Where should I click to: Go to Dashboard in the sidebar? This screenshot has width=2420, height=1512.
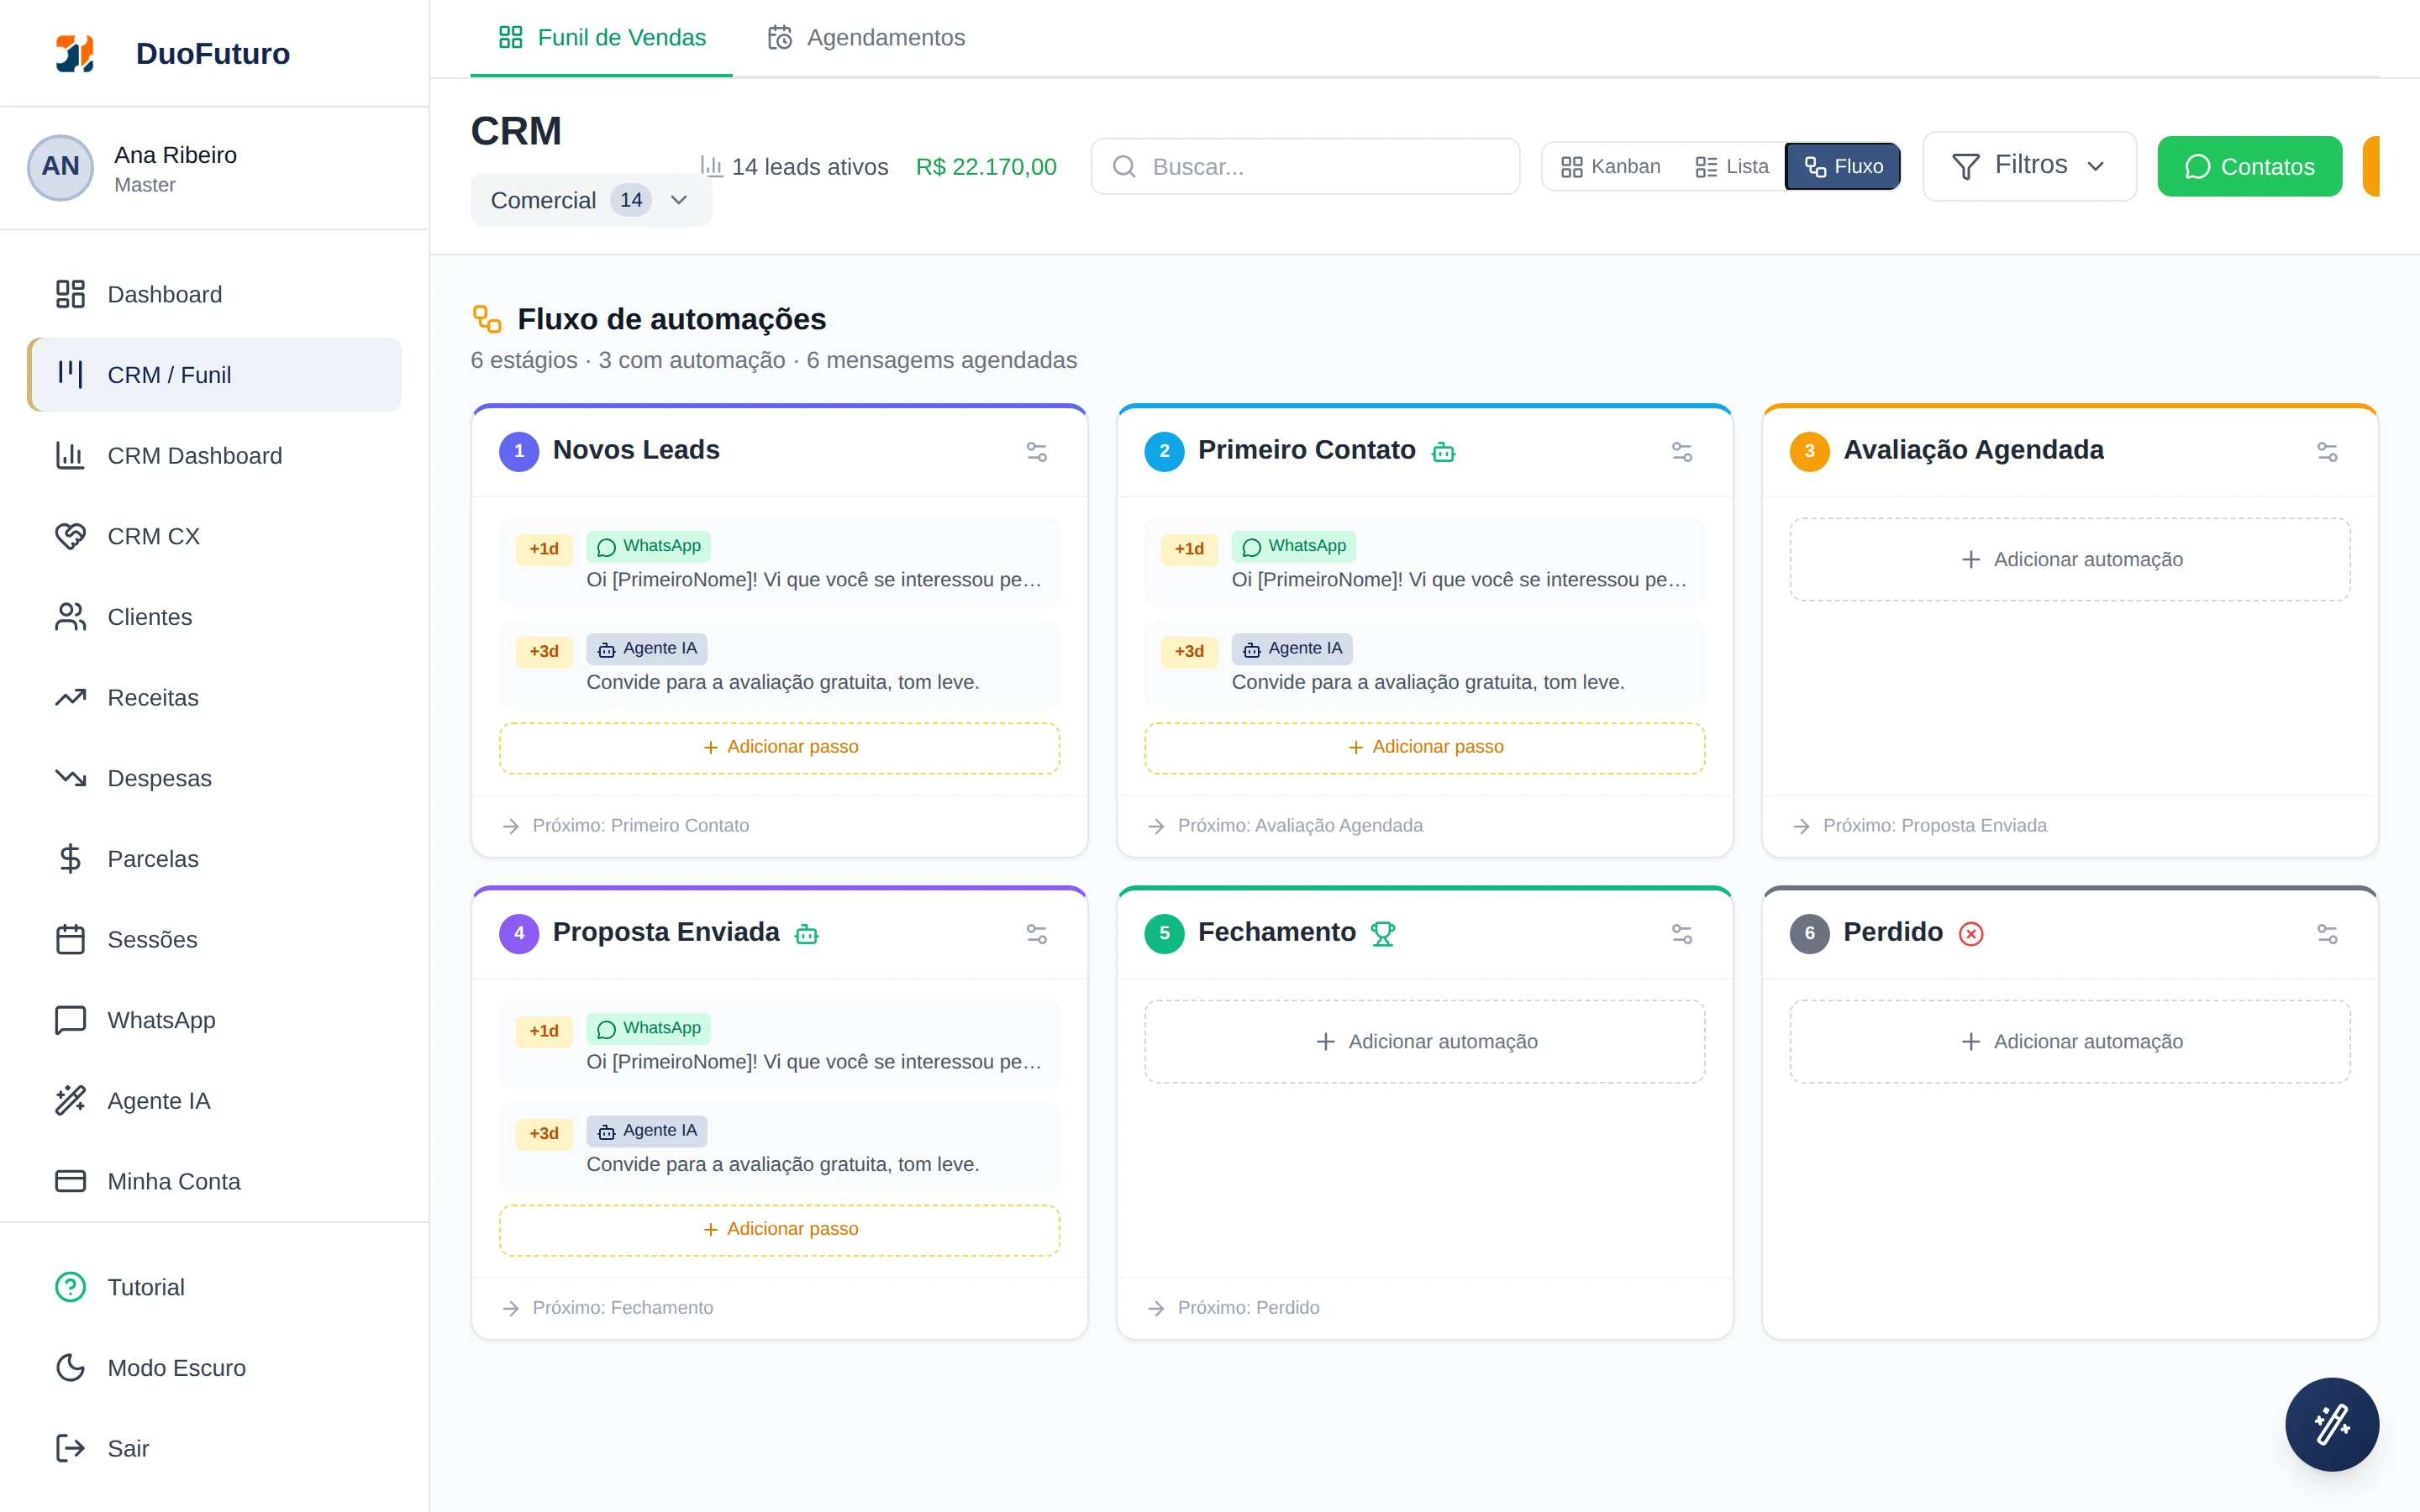(214, 294)
